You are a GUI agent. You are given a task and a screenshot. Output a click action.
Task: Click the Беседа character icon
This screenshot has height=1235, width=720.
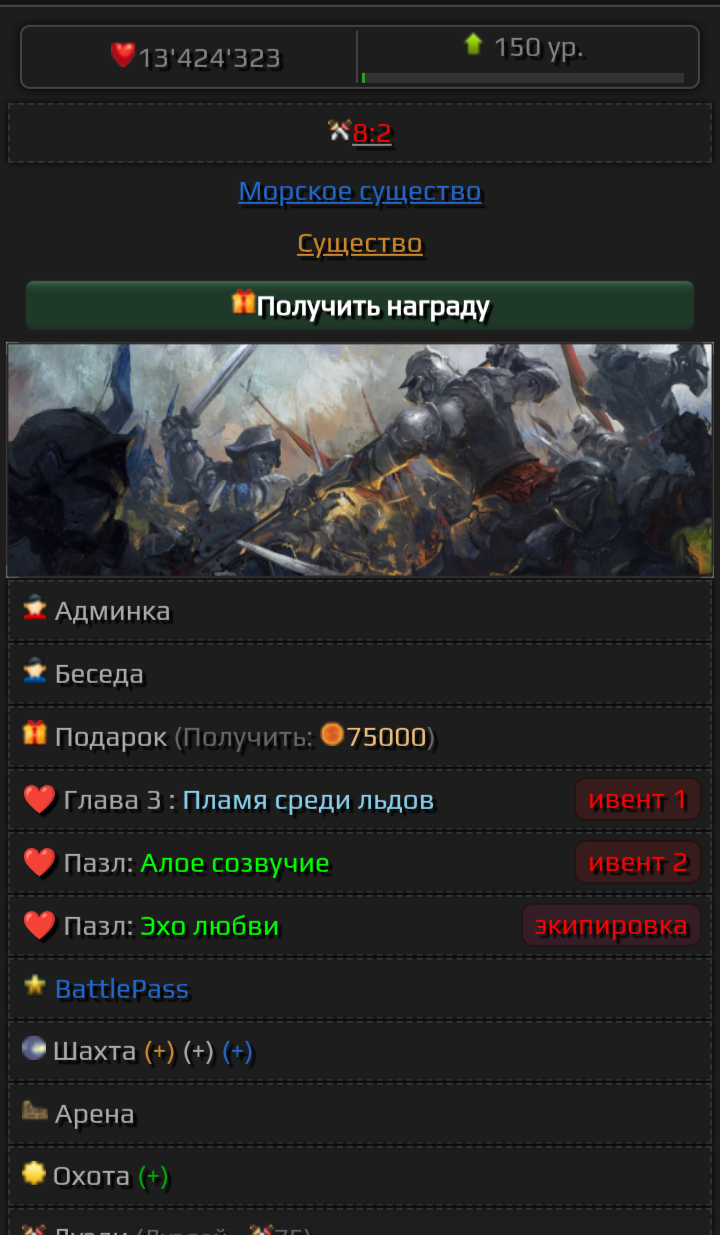click(35, 670)
